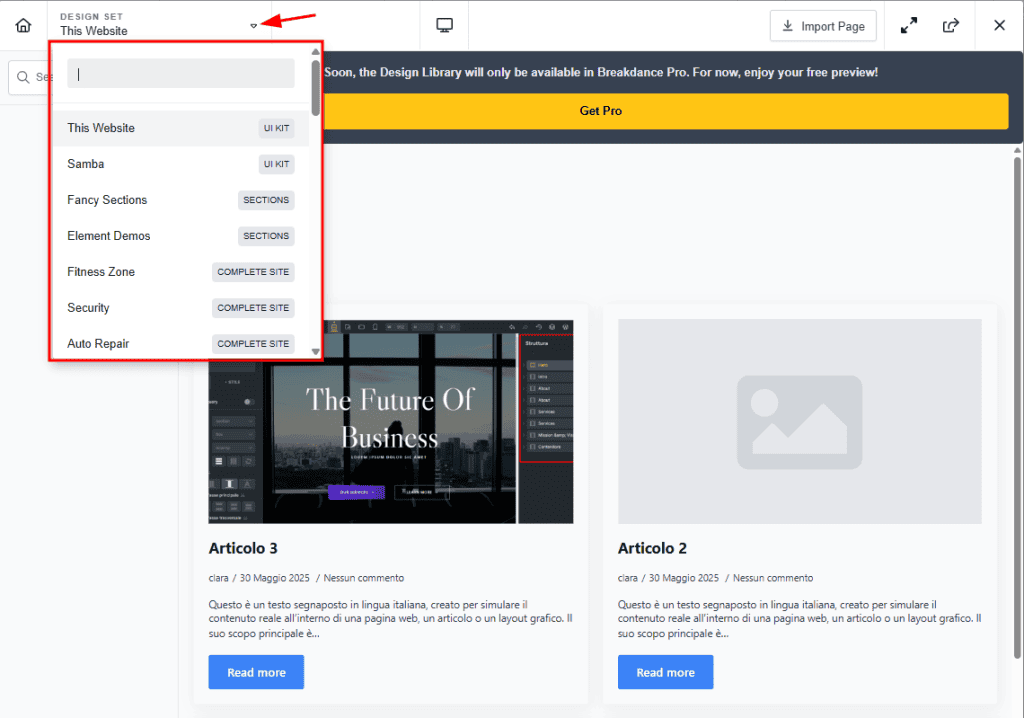Click 30 Maggio 2025 under Articolo 3
The height and width of the screenshot is (718, 1024).
[x=274, y=578]
